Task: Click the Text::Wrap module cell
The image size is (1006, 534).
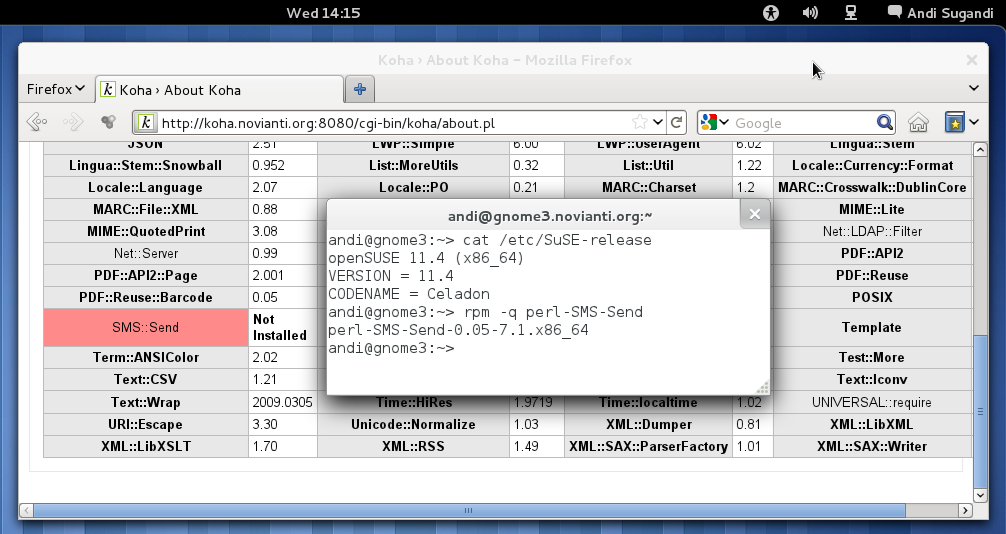Action: click(146, 402)
